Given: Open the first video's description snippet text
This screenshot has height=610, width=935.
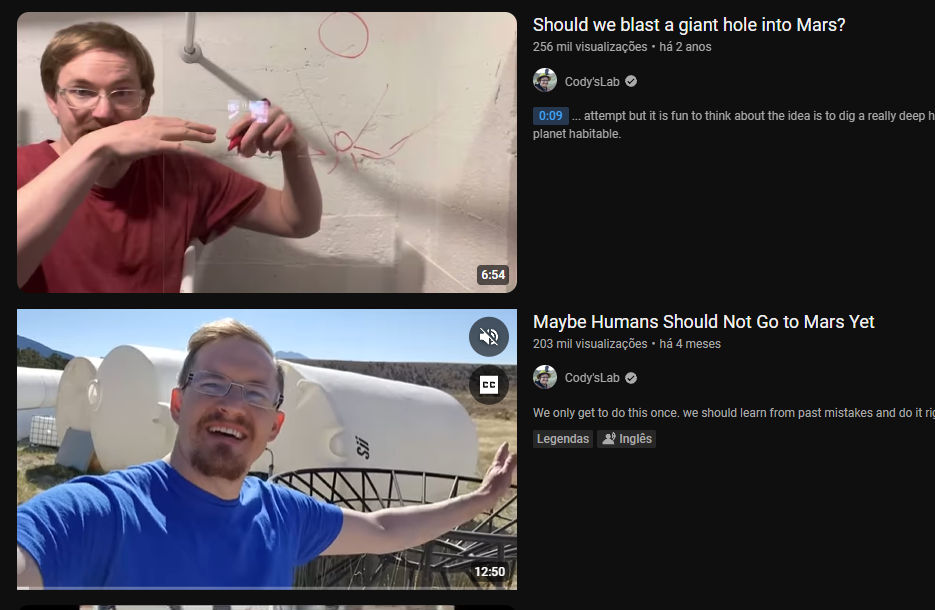Looking at the screenshot, I should click(733, 125).
